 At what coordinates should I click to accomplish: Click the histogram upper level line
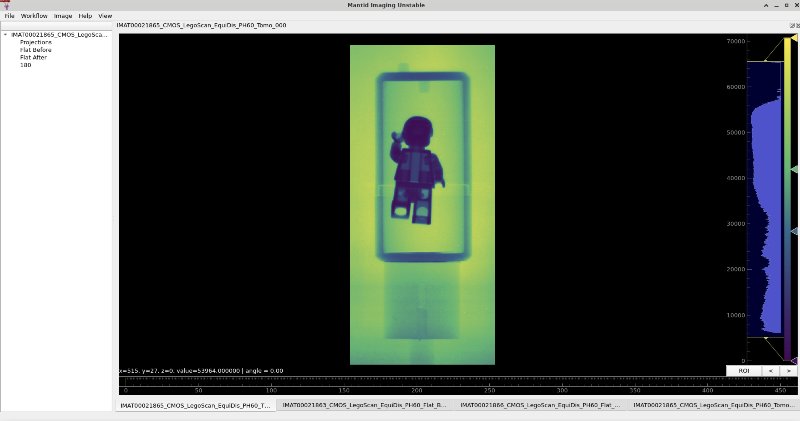tap(765, 61)
